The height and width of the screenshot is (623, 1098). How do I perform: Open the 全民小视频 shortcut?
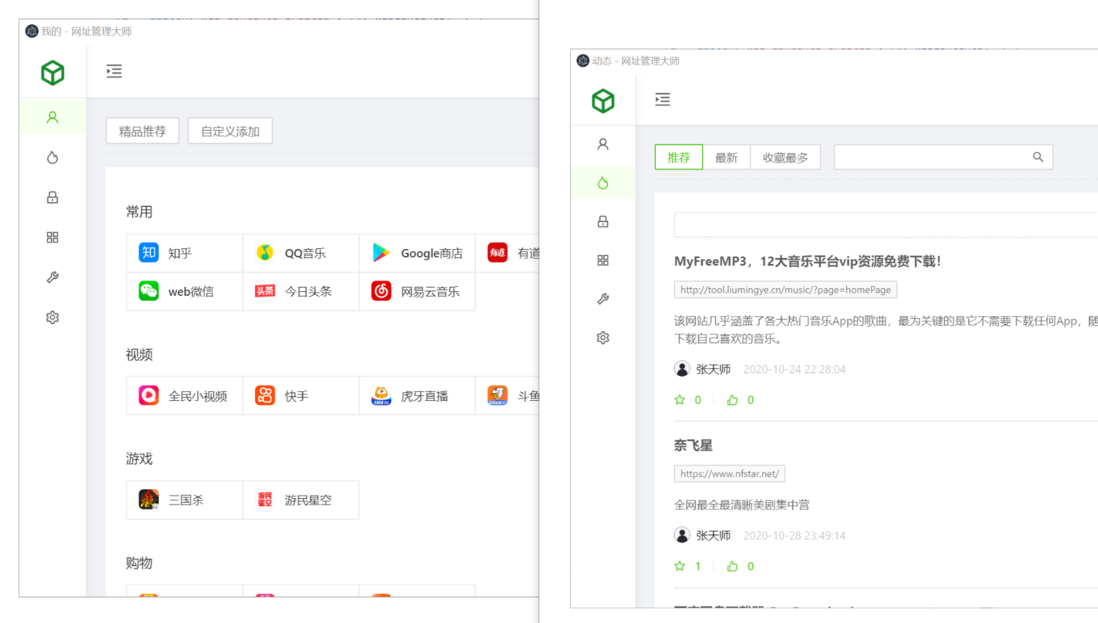(x=184, y=396)
